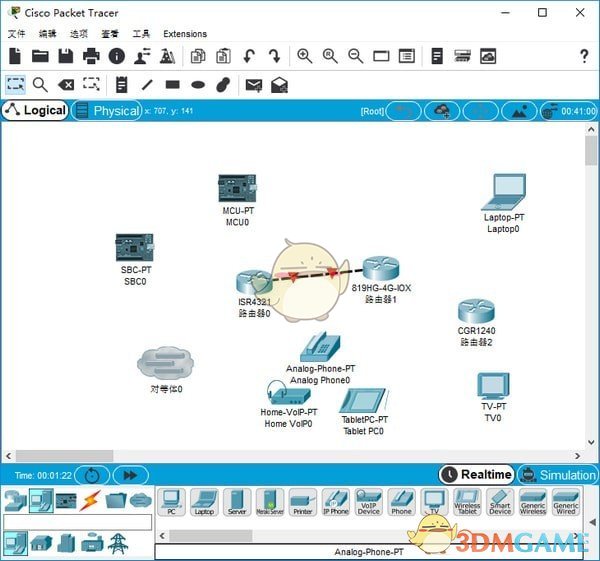Click Power Cycle Devices button
The height and width of the screenshot is (561, 600).
pyautogui.click(x=92, y=475)
